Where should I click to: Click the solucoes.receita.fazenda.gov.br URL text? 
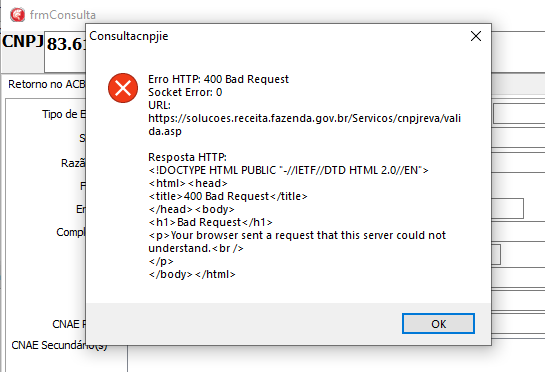(304, 125)
